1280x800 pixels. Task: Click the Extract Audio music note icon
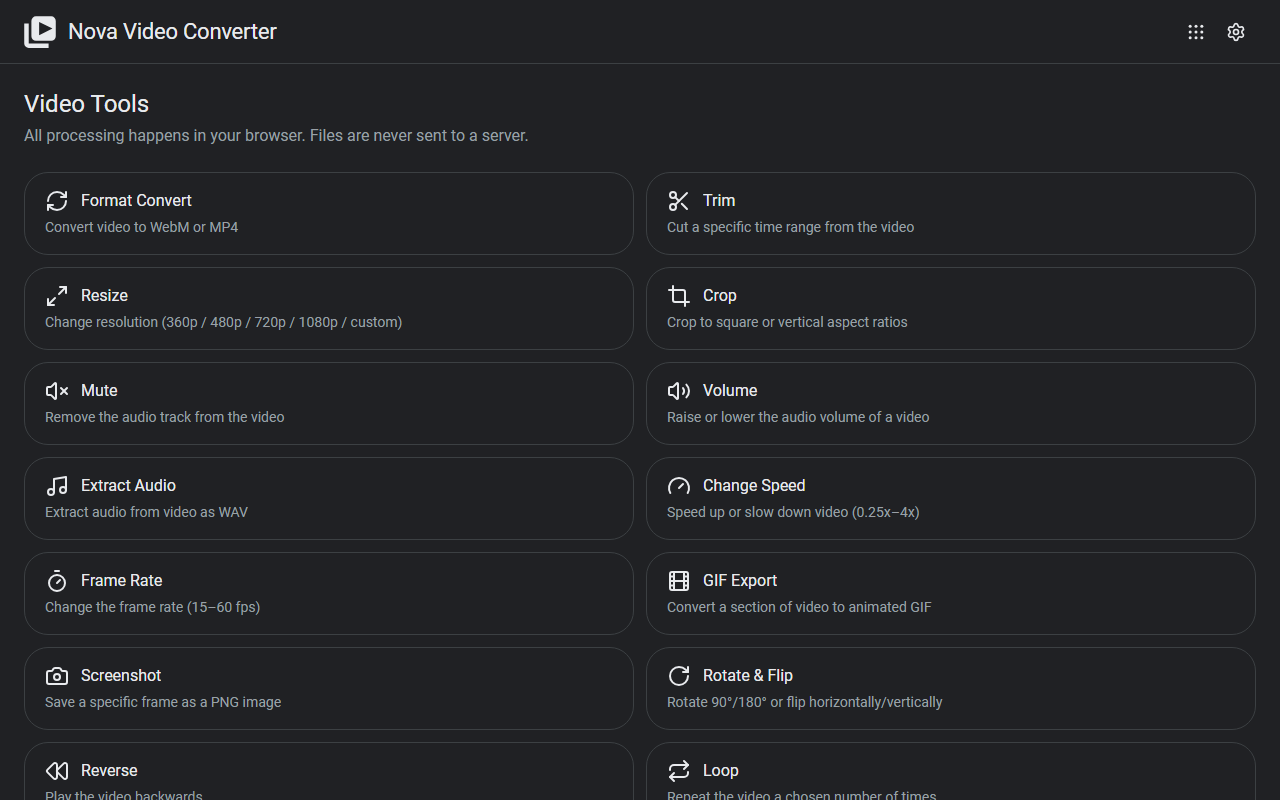point(57,486)
